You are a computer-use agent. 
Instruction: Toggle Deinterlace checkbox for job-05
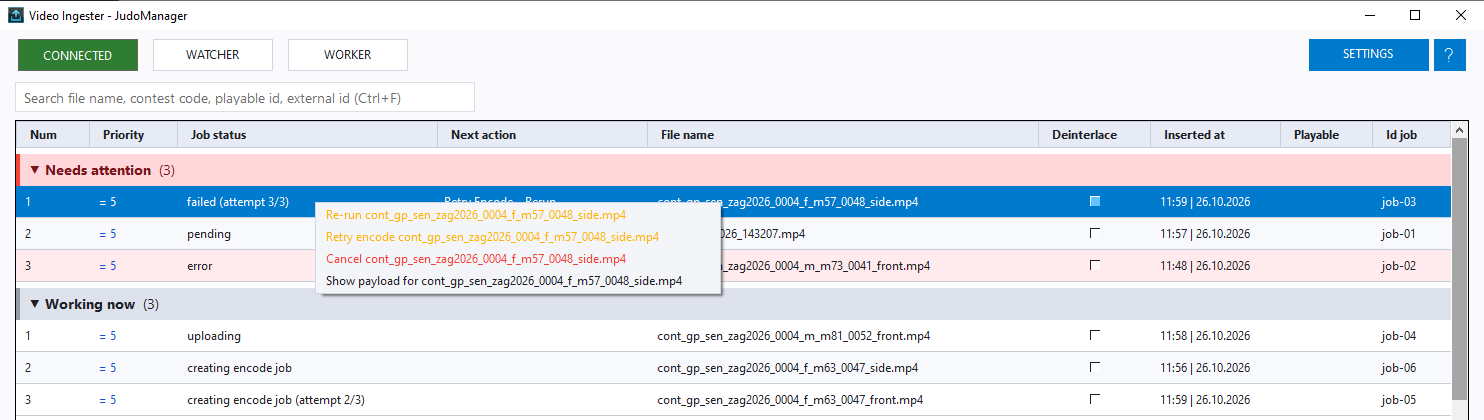pyautogui.click(x=1095, y=400)
